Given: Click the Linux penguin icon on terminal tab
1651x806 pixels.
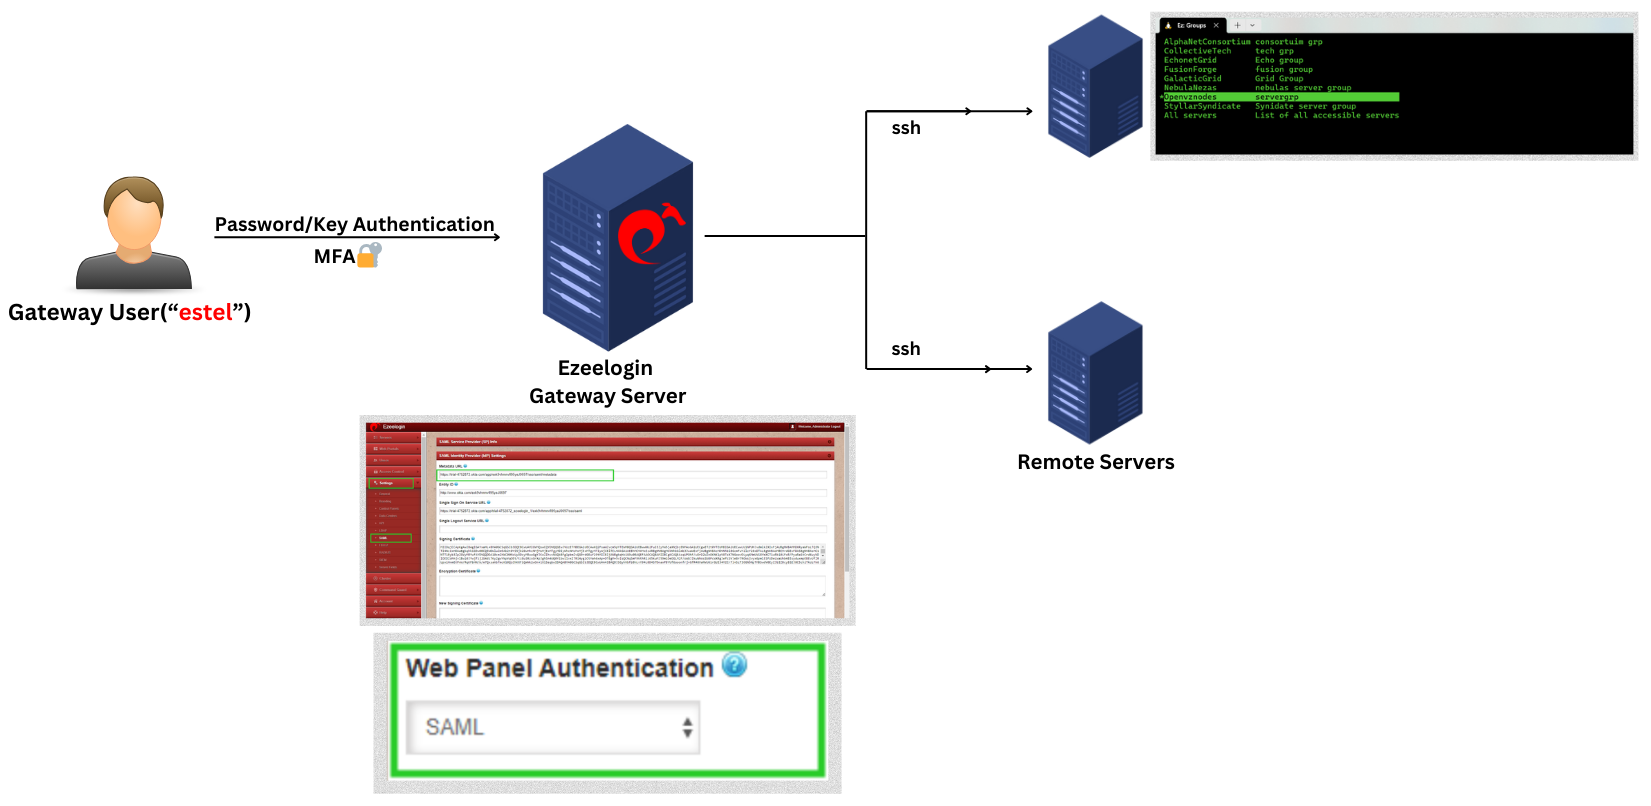Looking at the screenshot, I should 1168,25.
